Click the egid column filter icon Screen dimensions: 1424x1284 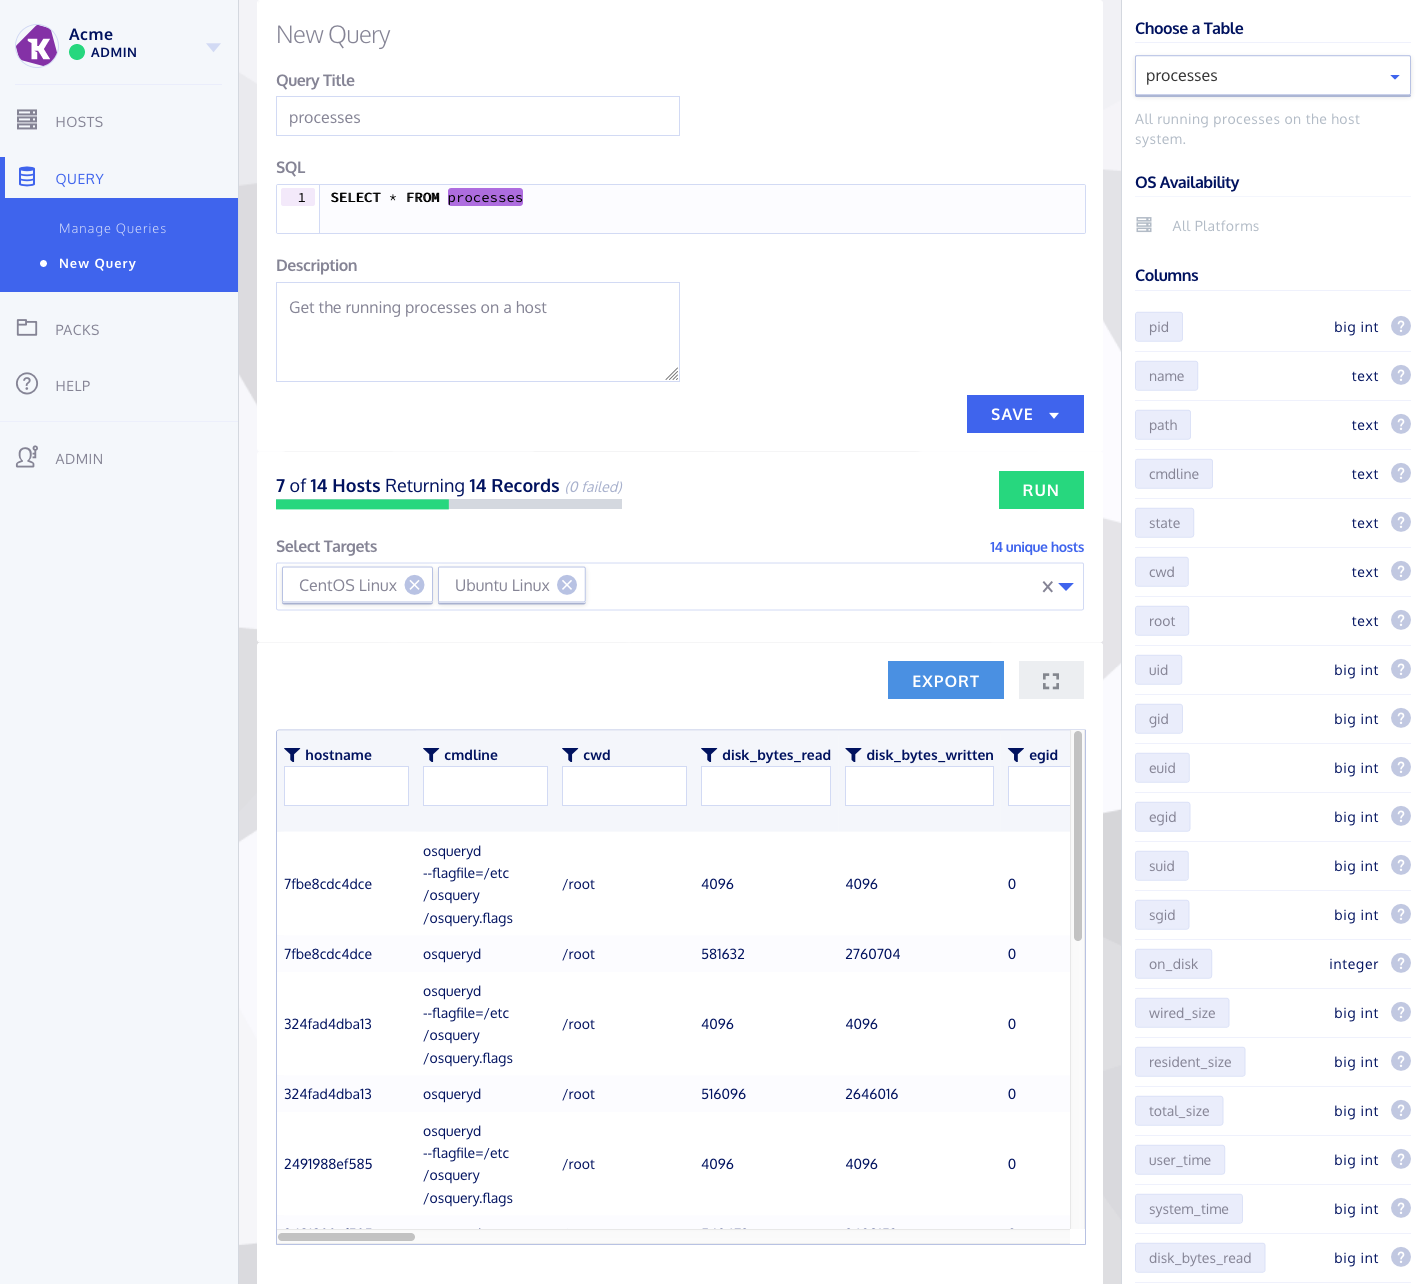point(1016,755)
